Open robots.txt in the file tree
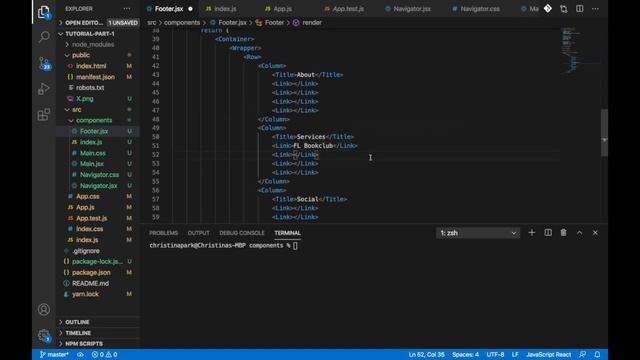This screenshot has height=360, width=640. [98, 87]
